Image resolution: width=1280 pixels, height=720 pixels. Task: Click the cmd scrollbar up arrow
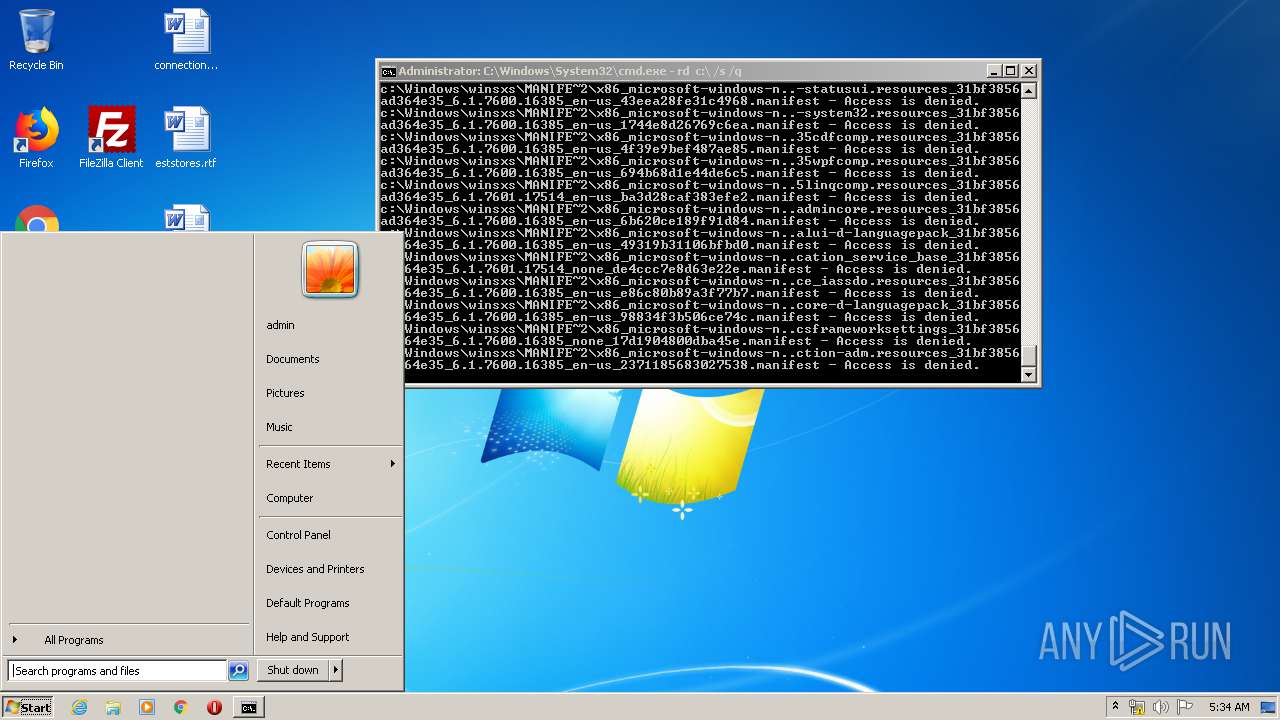click(x=1029, y=91)
